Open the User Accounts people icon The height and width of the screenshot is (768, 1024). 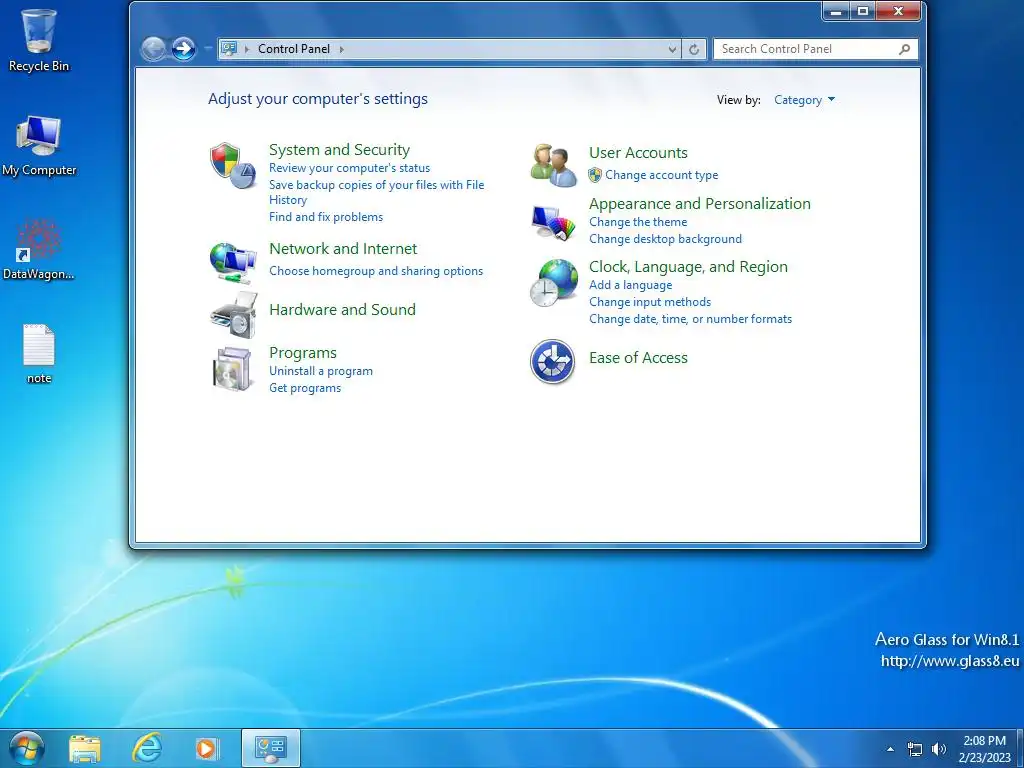pyautogui.click(x=553, y=165)
